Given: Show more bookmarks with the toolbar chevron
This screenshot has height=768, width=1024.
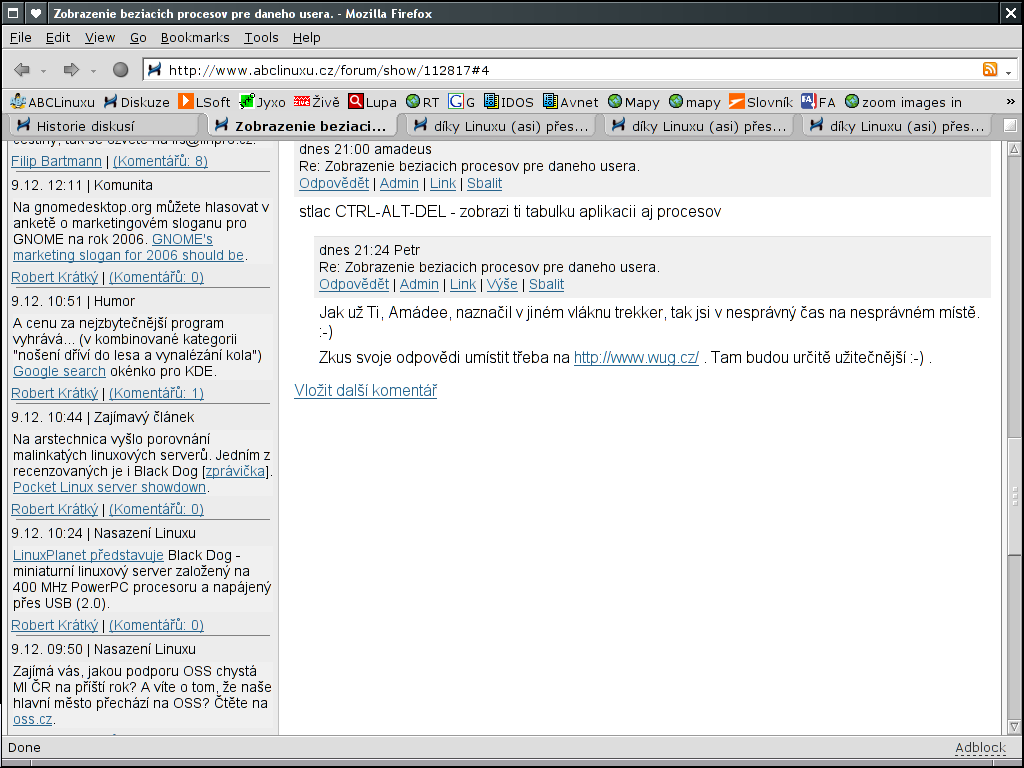Looking at the screenshot, I should [1009, 102].
